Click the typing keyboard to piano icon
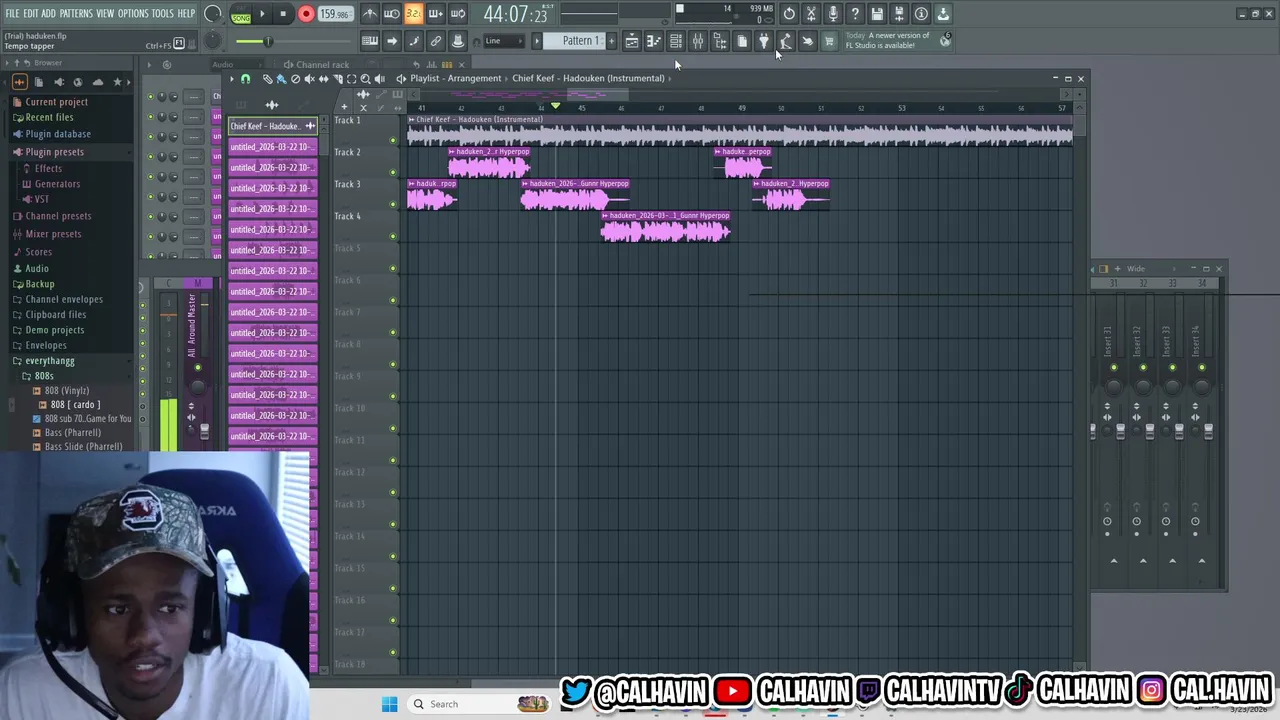Screen dimensions: 1280x720 [x=369, y=41]
